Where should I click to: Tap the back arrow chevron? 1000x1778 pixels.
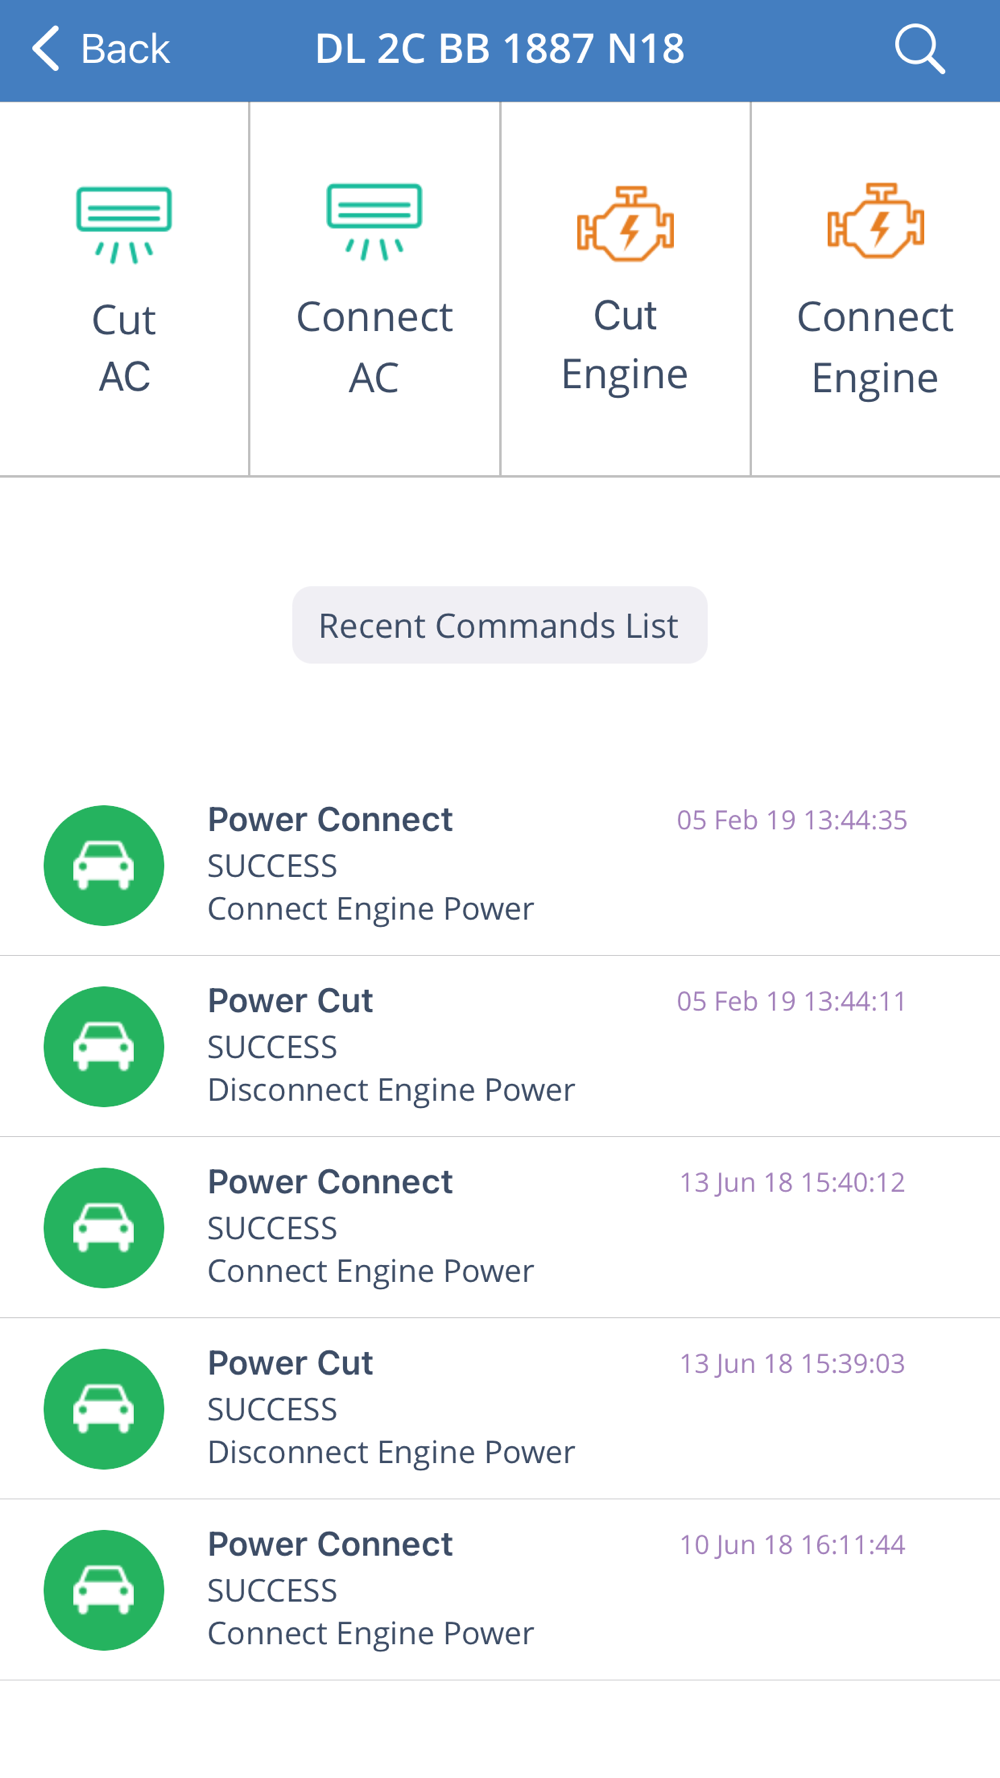pos(46,49)
